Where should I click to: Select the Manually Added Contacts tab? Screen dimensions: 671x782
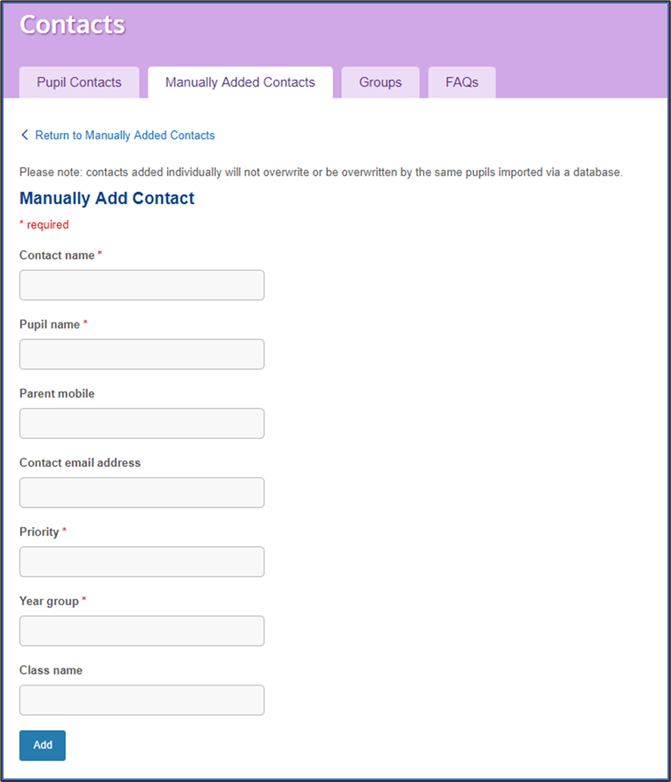(x=240, y=82)
